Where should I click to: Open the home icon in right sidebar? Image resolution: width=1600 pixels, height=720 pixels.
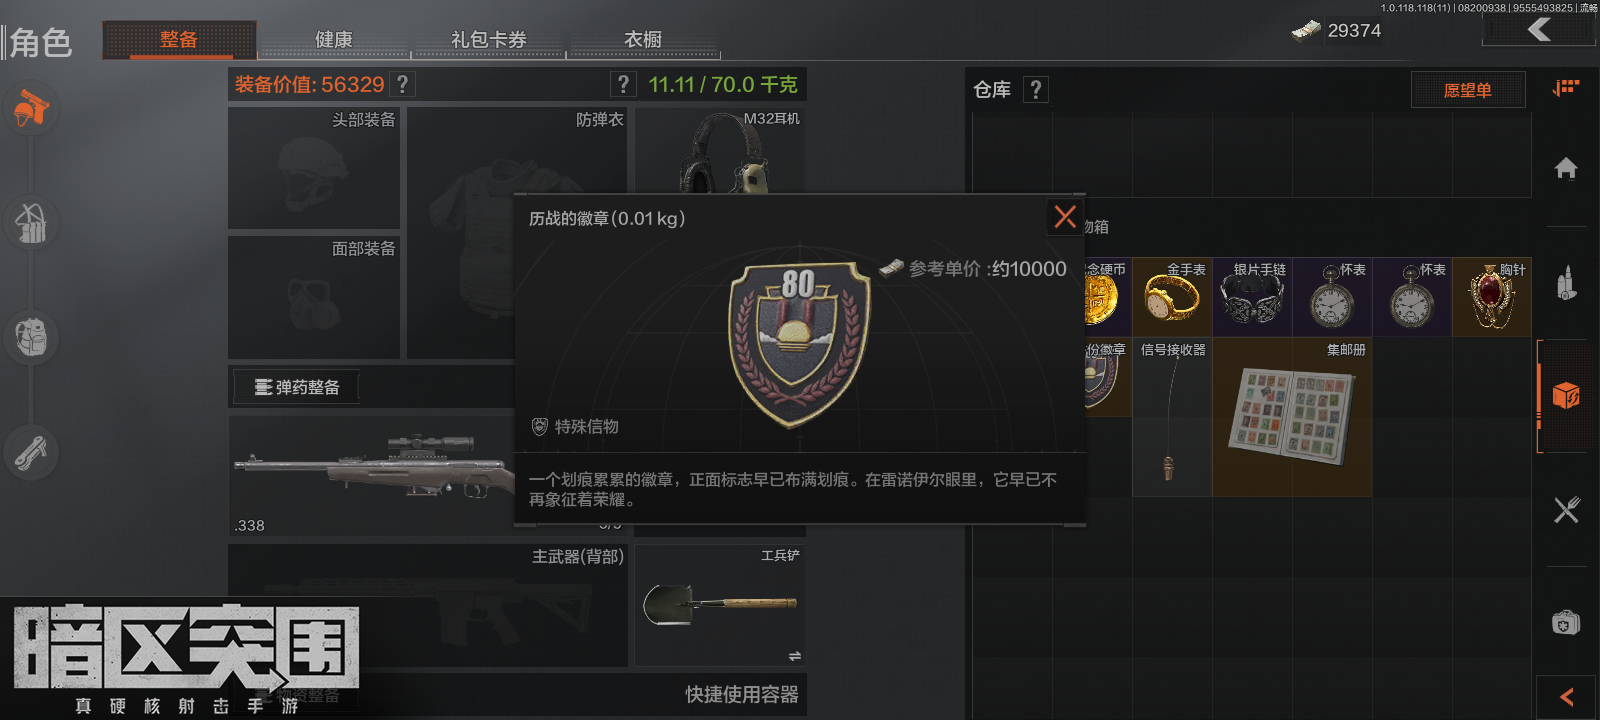[1566, 168]
